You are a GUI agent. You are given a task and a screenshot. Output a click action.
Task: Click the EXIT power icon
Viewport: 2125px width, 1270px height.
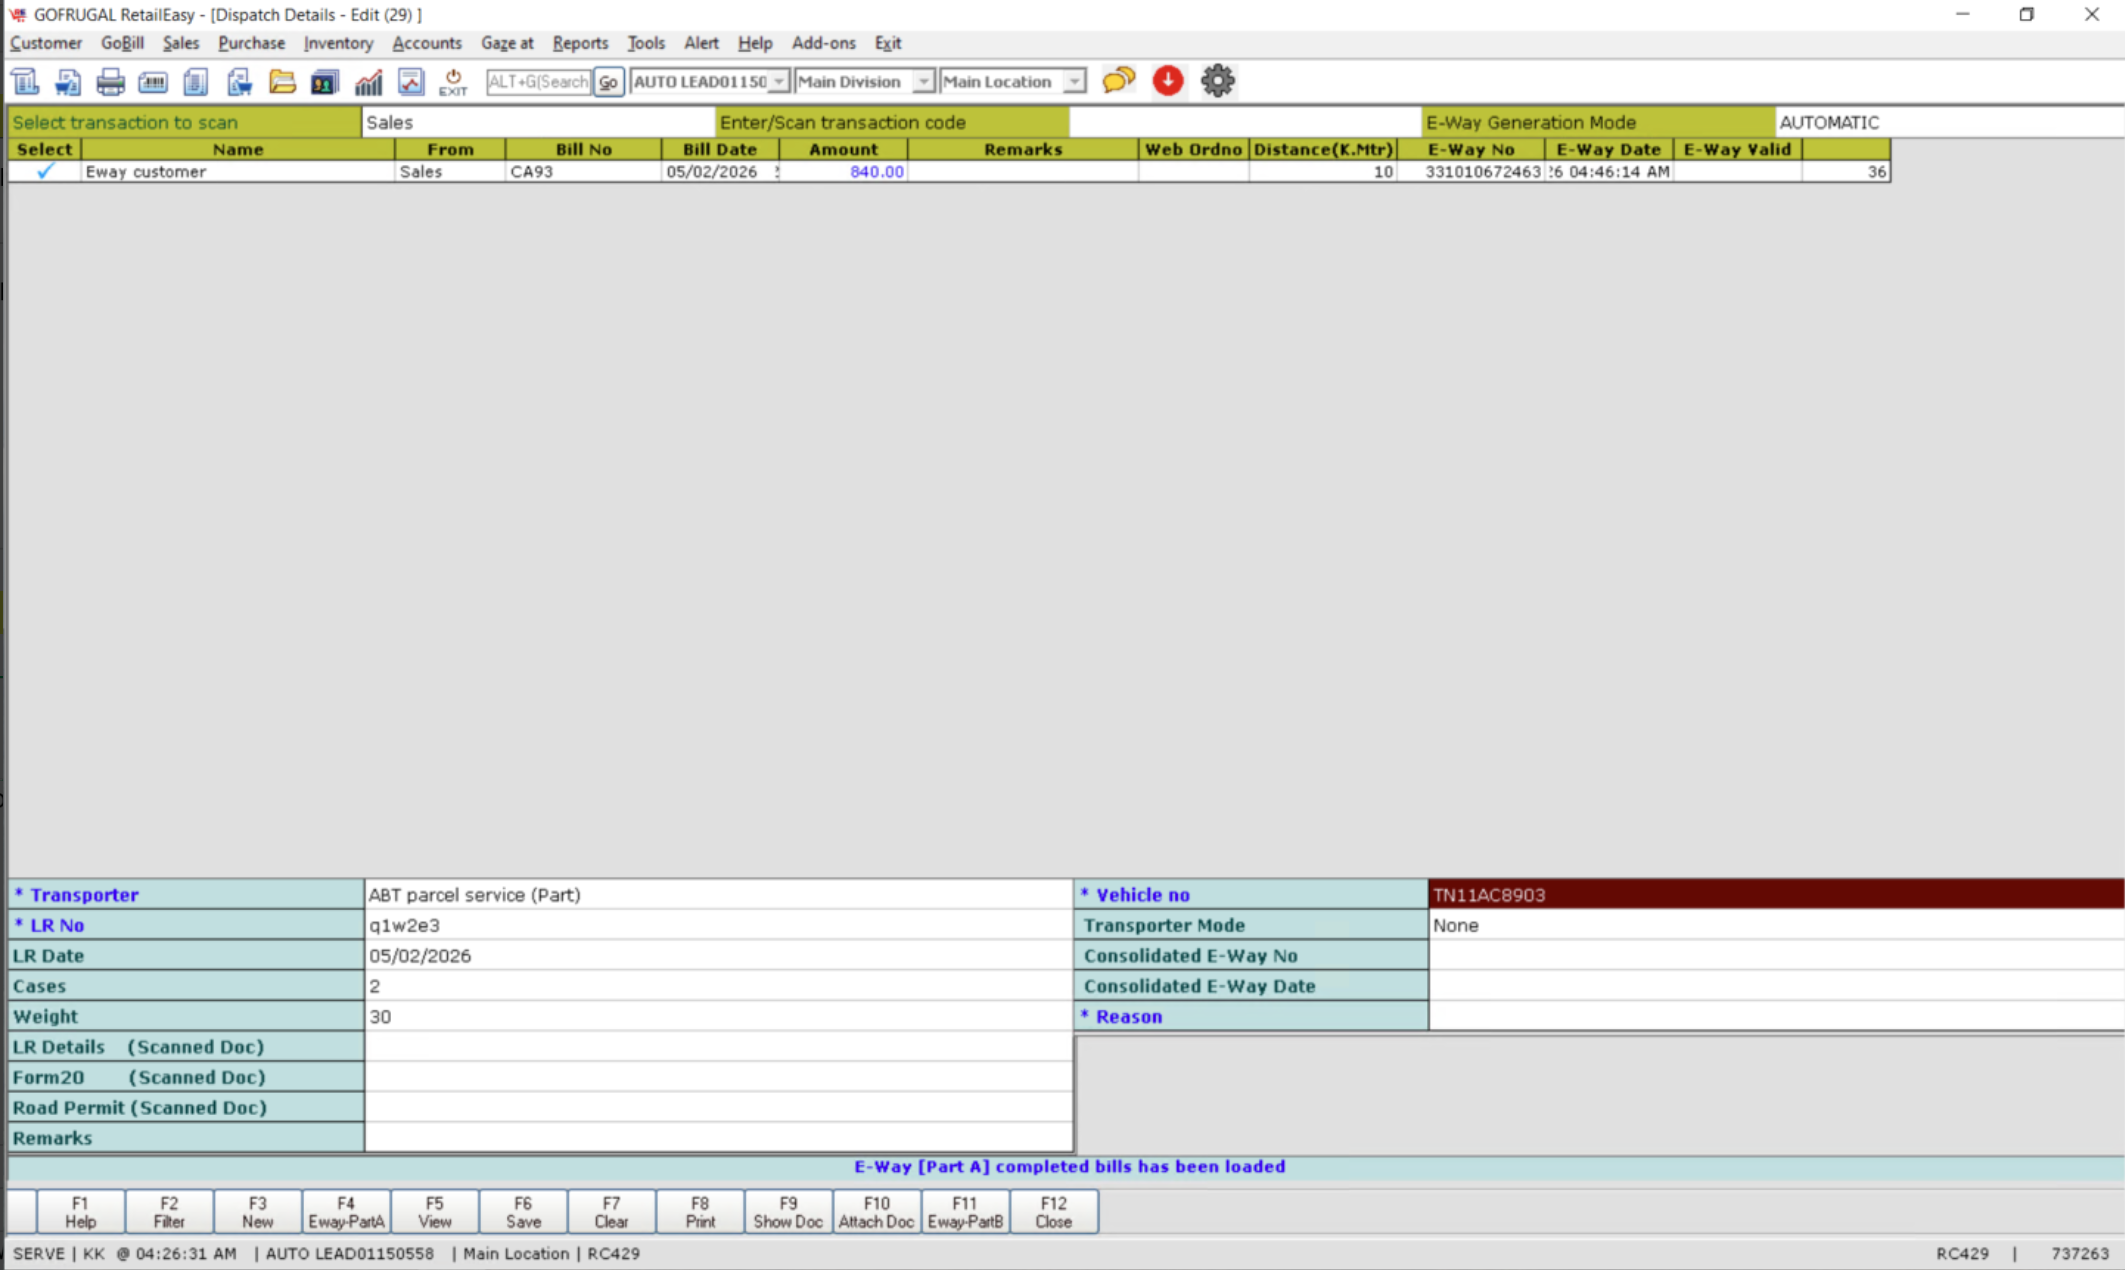tap(453, 82)
